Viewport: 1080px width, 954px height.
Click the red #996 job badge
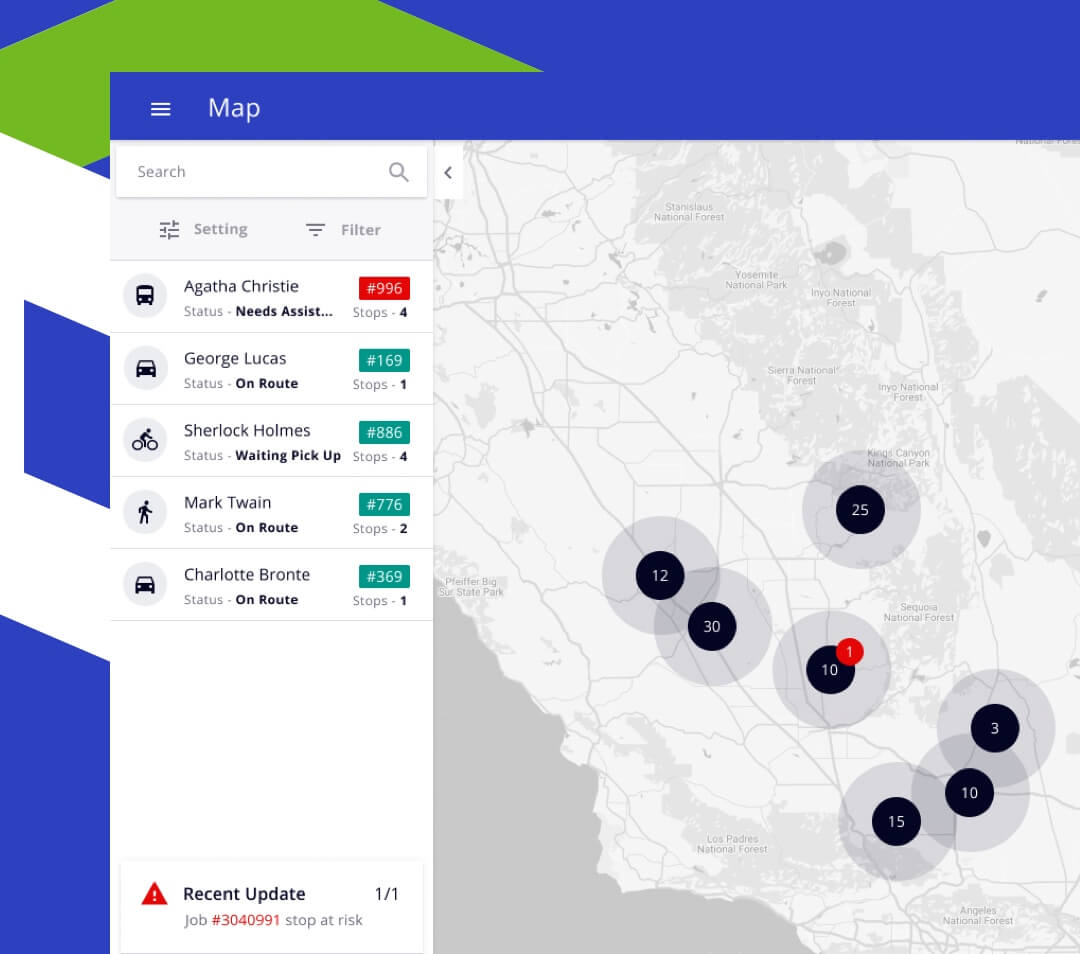point(384,288)
